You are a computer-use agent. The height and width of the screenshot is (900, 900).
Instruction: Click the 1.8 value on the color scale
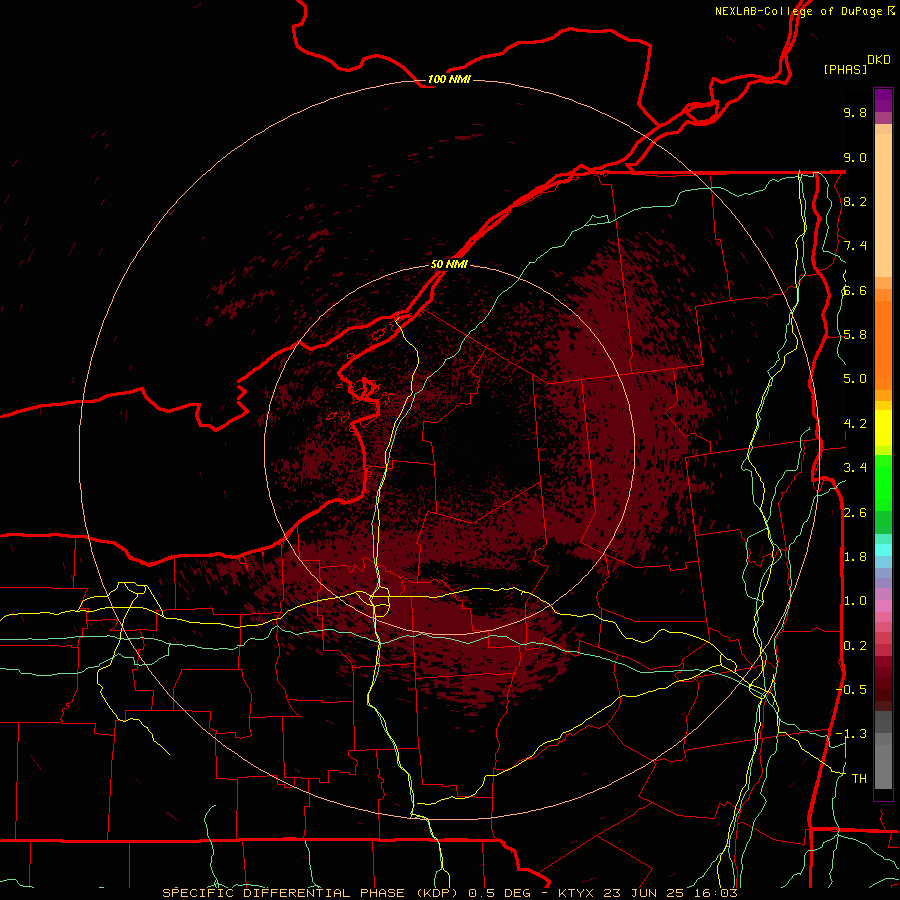855,557
